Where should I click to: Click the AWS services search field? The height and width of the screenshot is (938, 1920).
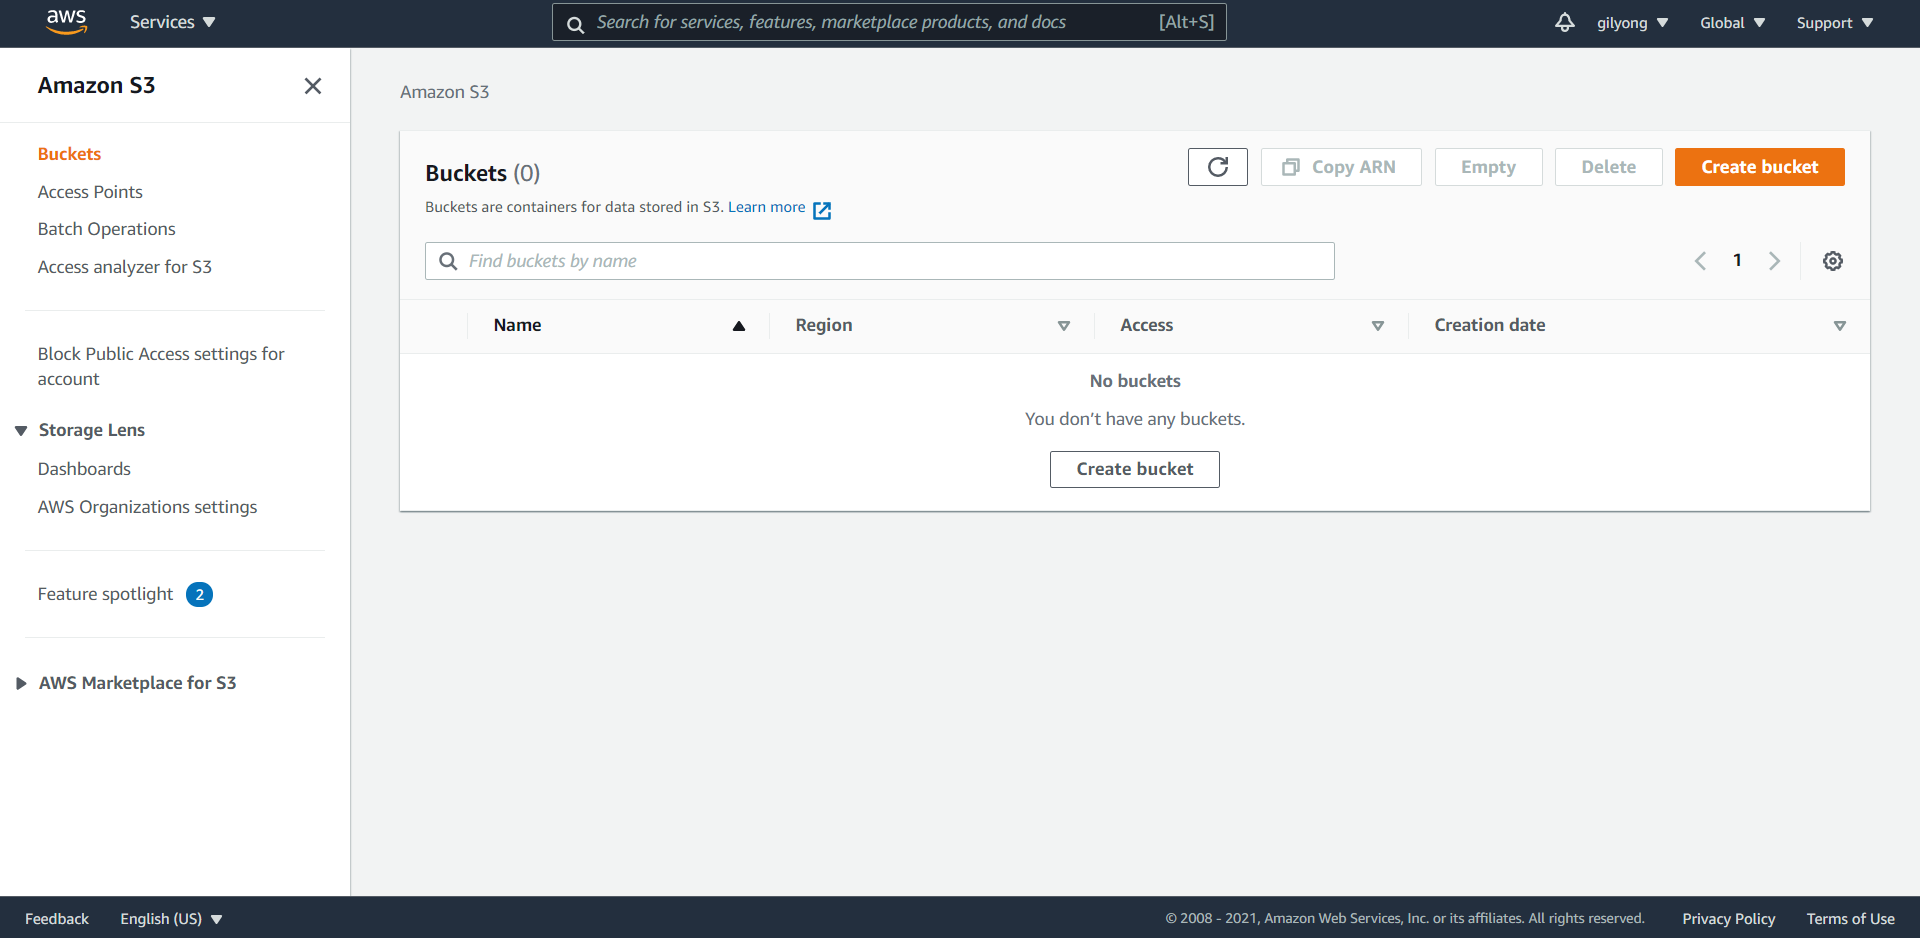click(x=889, y=22)
